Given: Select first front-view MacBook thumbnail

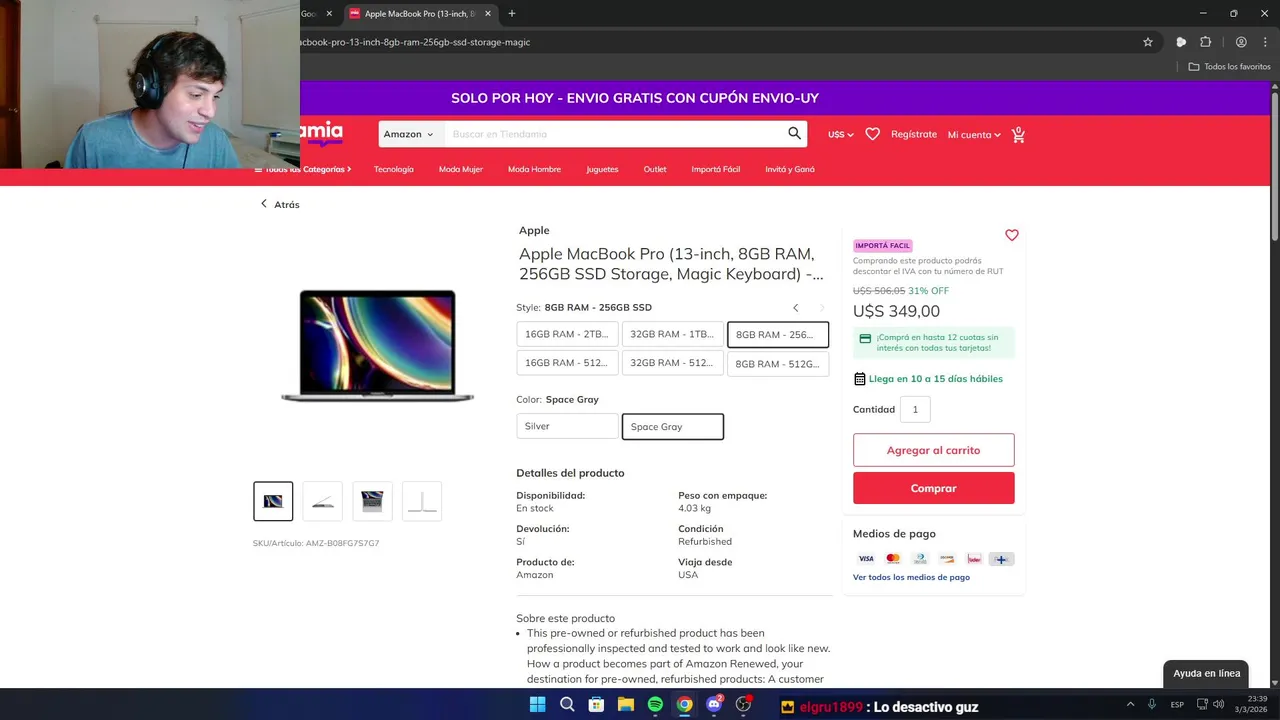Looking at the screenshot, I should pos(273,501).
